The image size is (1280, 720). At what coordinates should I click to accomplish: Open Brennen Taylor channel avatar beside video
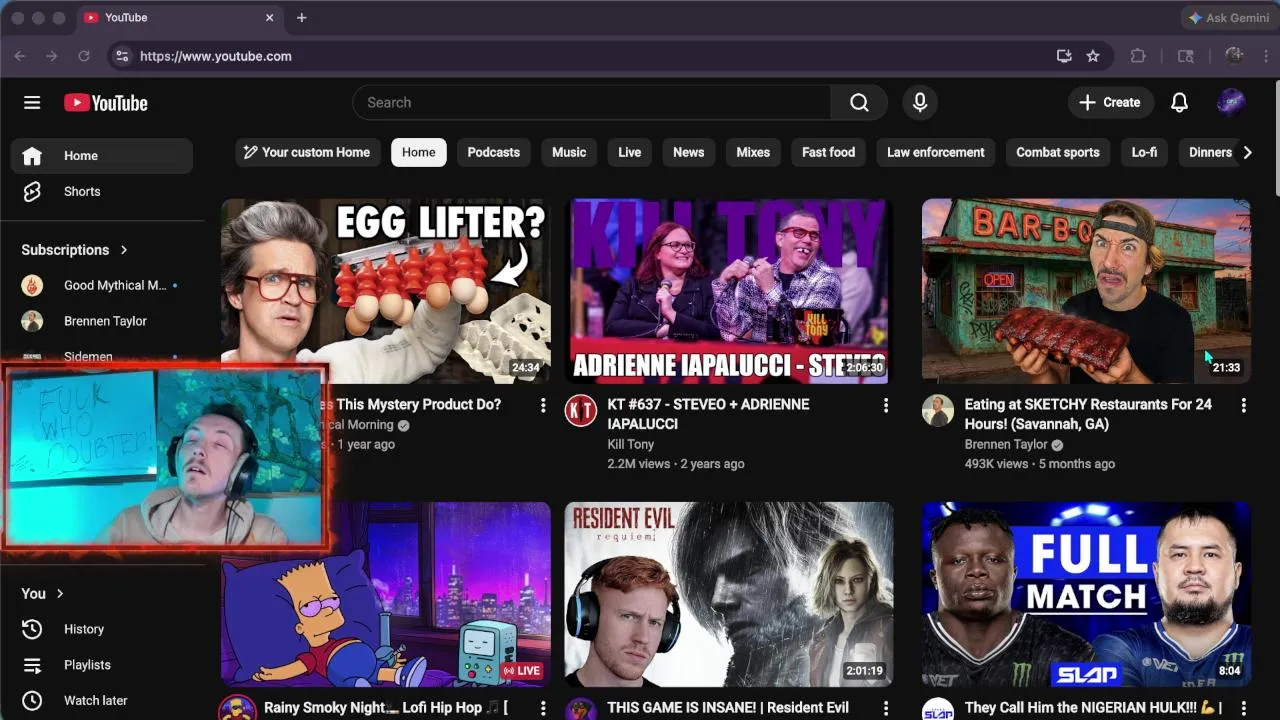[x=938, y=411]
